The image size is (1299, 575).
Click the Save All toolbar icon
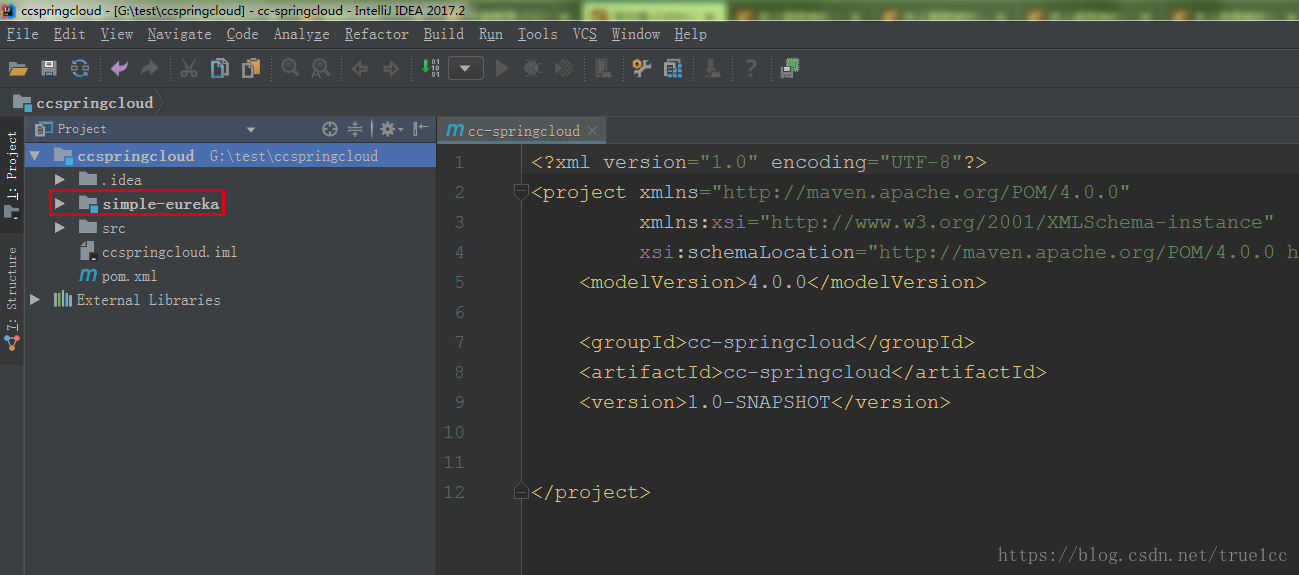[49, 68]
